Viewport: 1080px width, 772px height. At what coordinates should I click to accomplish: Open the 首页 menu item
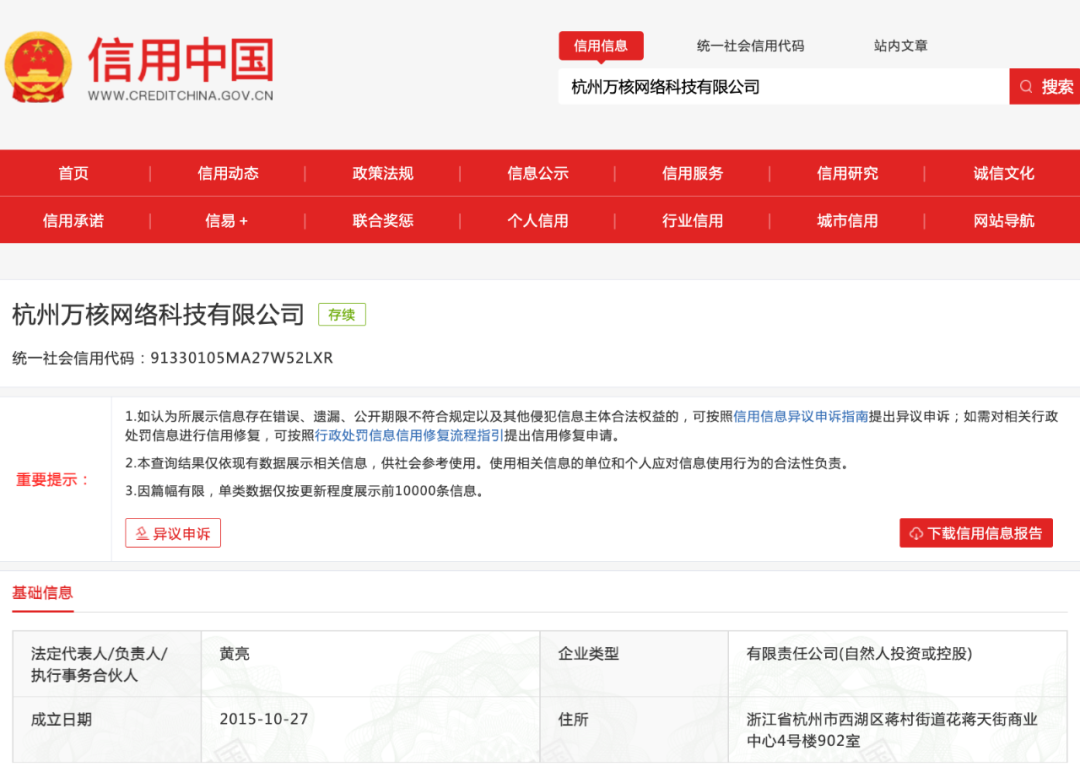click(73, 172)
